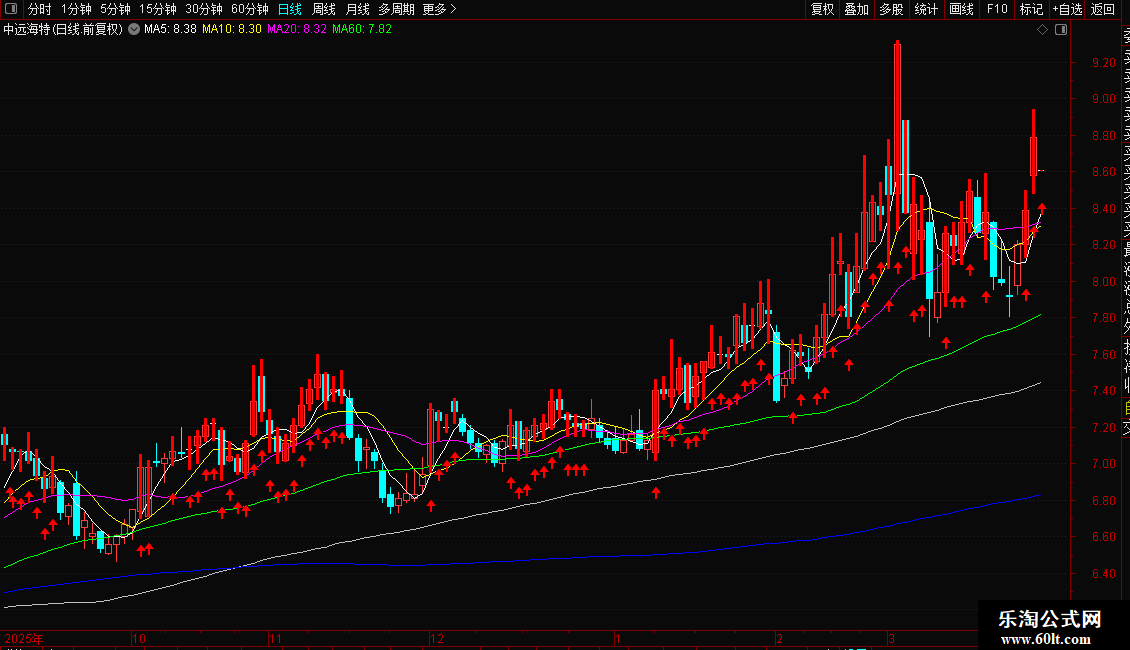Click the 8.20 price axis label
This screenshot has width=1130, height=650.
(1103, 245)
